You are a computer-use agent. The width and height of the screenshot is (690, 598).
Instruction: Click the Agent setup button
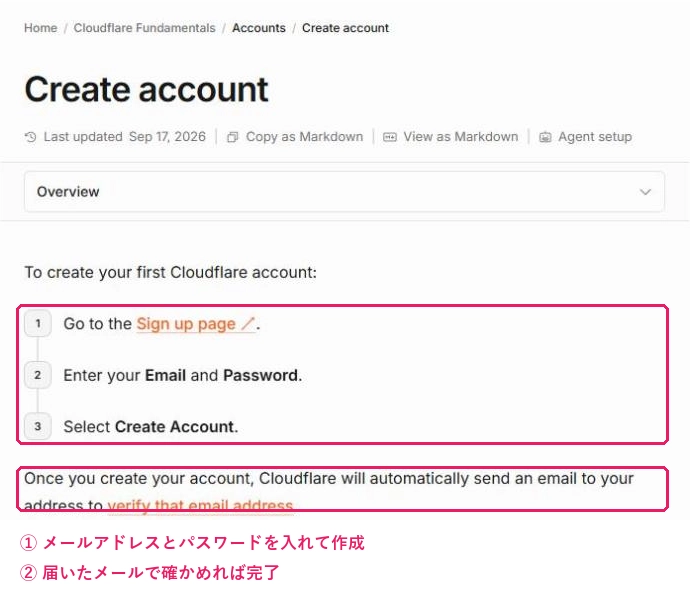click(586, 137)
